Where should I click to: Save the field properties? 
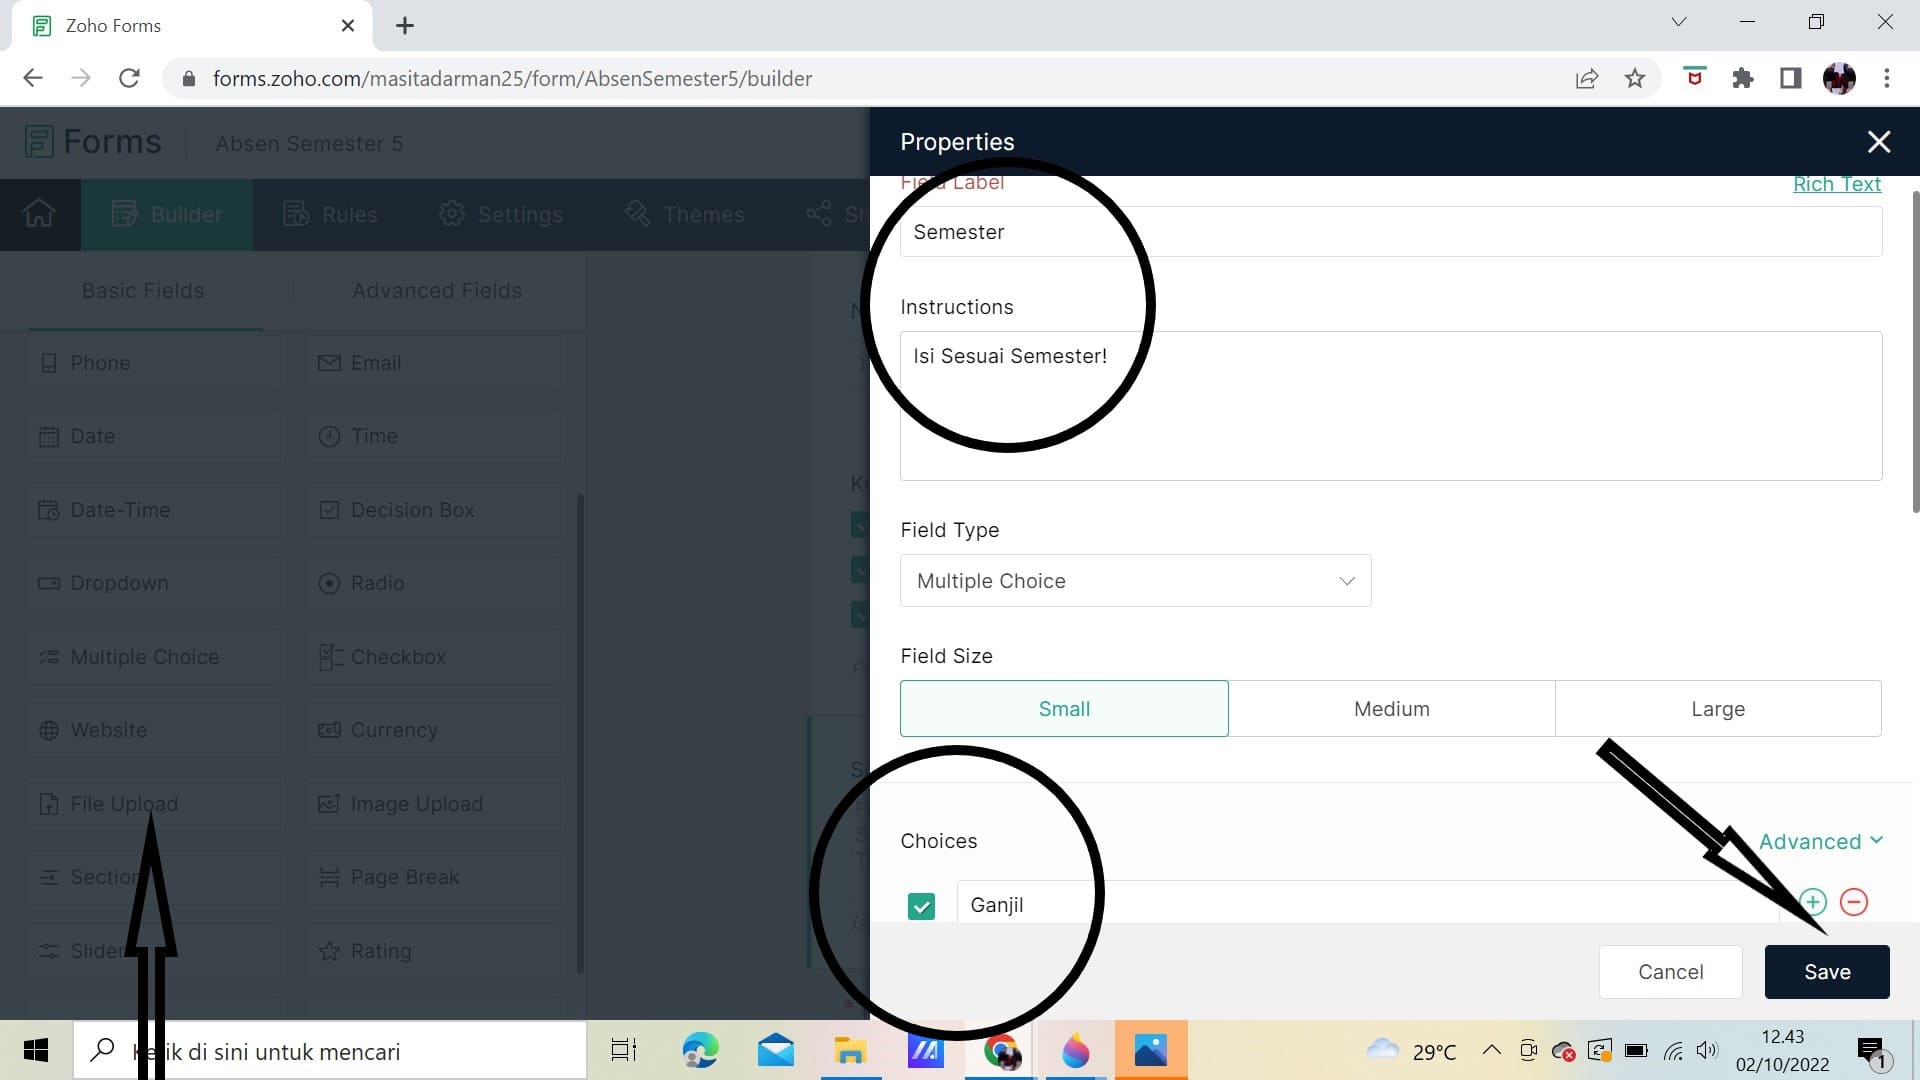click(1827, 972)
